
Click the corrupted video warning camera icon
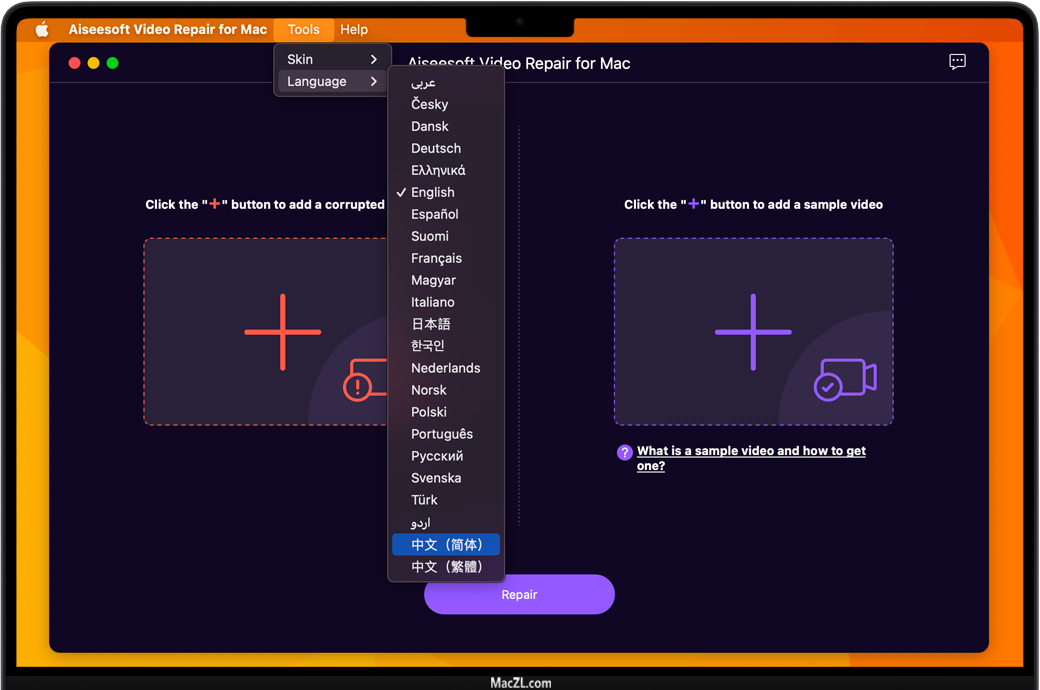365,380
